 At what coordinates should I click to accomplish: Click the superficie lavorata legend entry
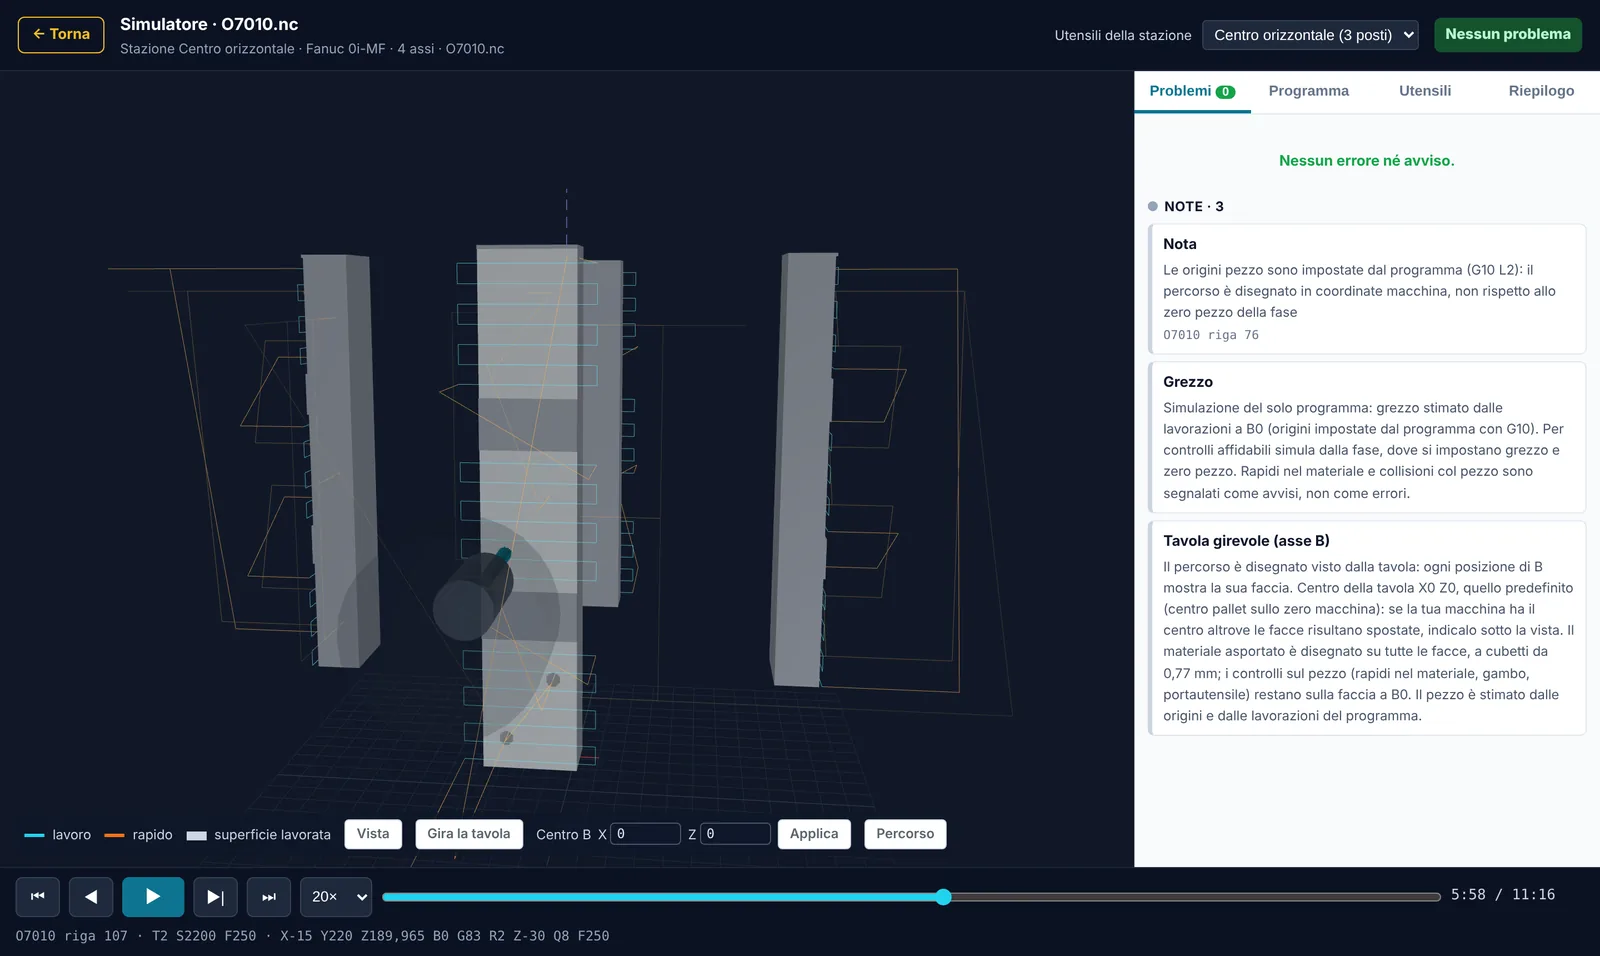258,835
